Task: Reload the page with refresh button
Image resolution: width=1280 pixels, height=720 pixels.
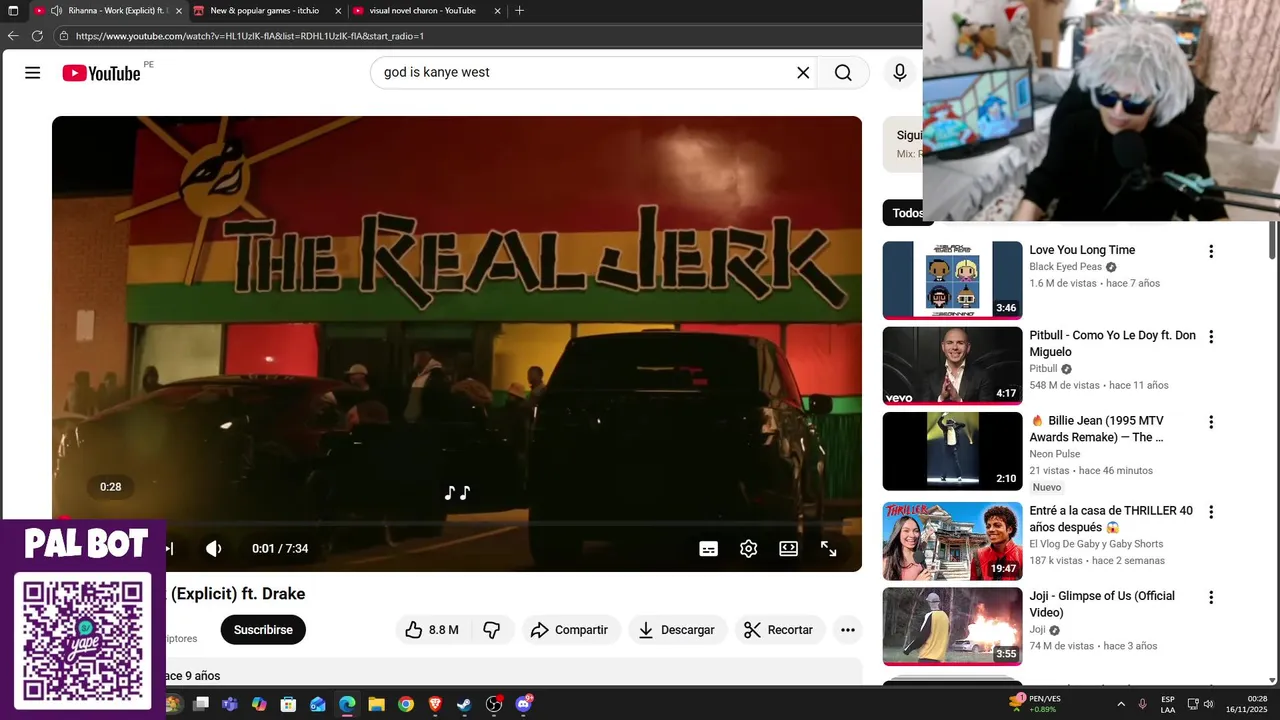Action: 37,36
